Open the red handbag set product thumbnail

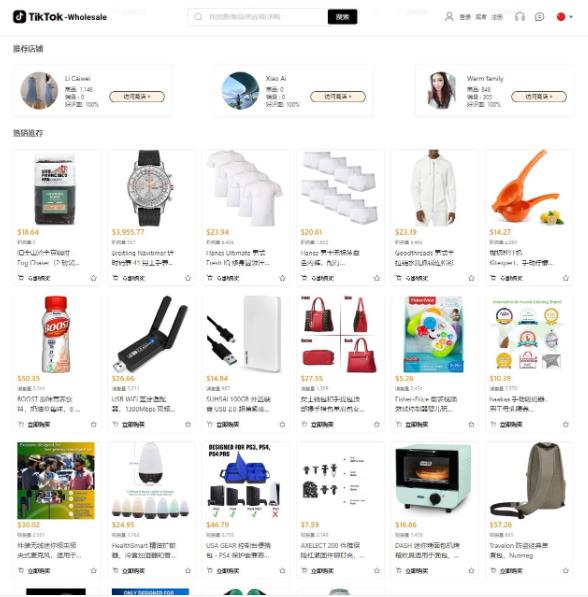[340, 334]
